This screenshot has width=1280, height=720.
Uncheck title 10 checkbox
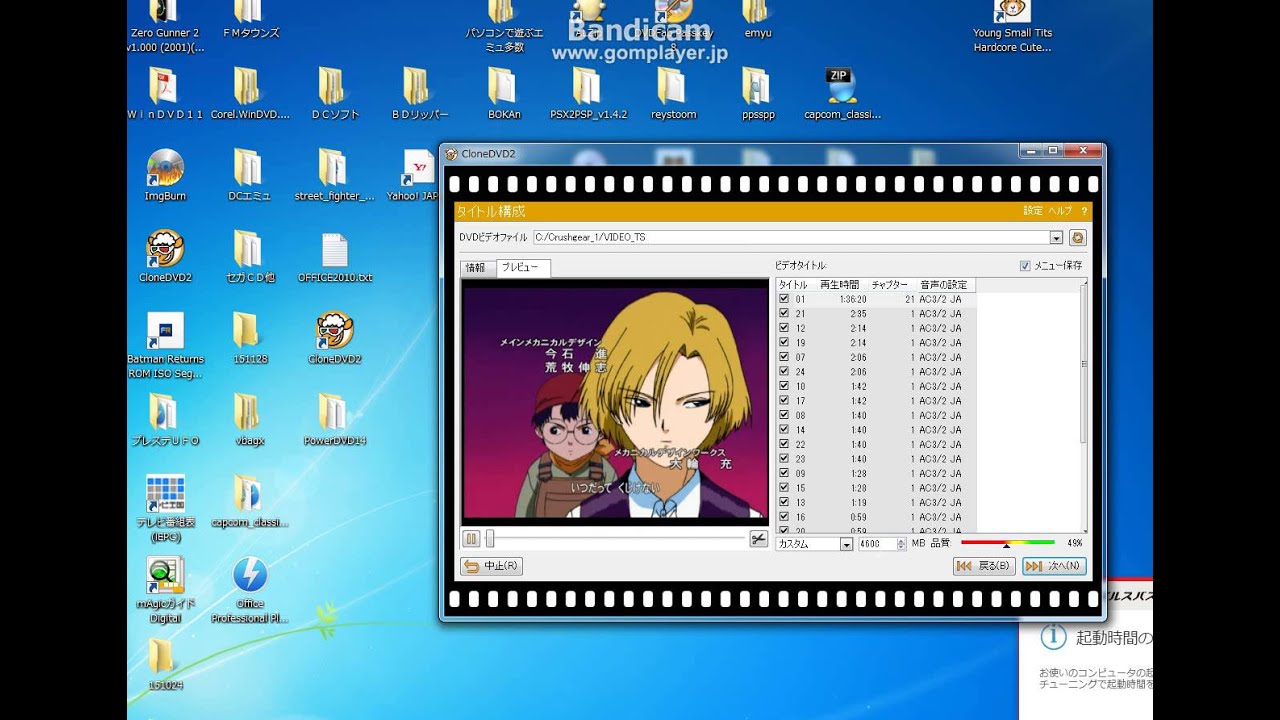[x=784, y=386]
